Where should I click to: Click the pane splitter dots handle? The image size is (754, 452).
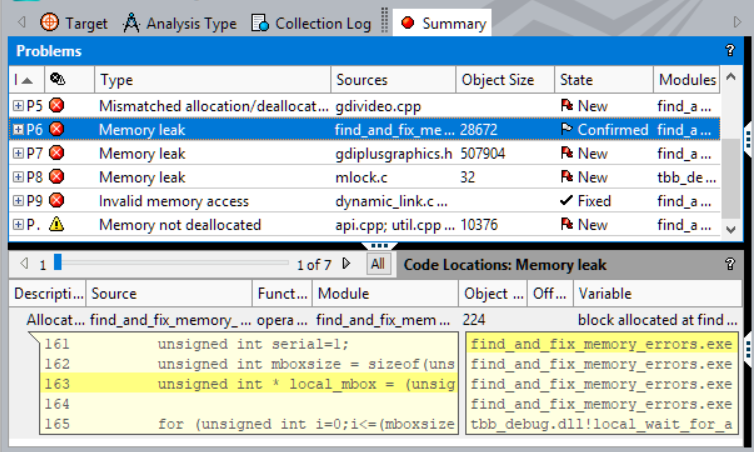[x=379, y=246]
